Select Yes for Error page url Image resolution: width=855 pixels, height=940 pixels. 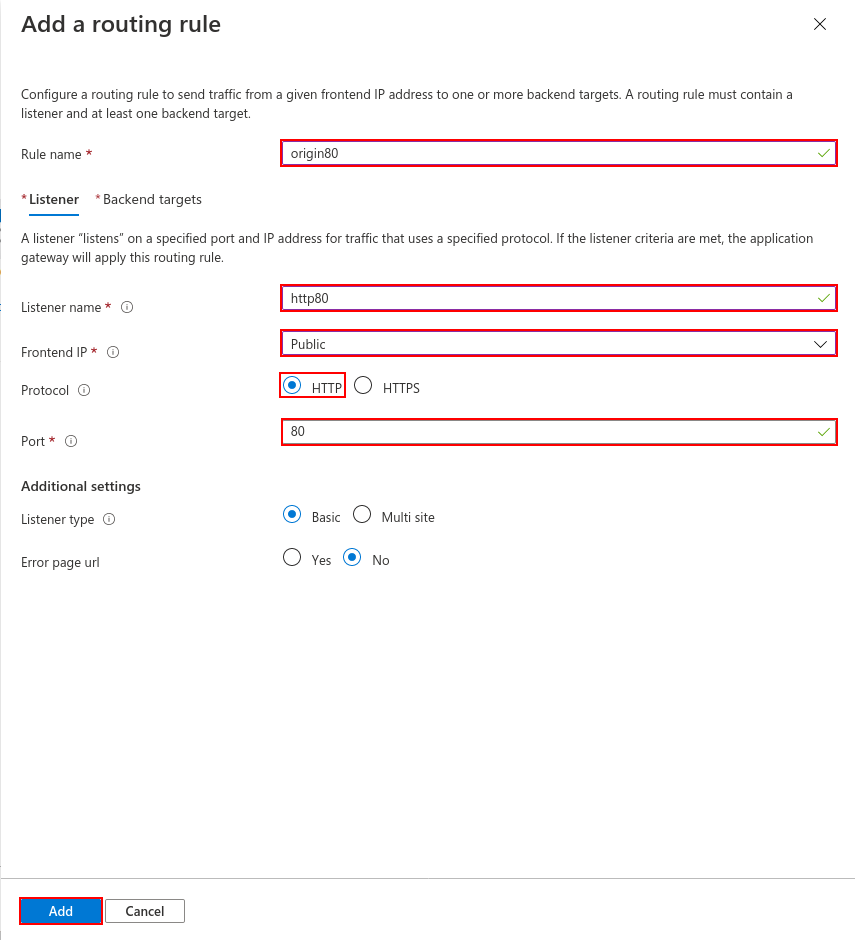[292, 558]
